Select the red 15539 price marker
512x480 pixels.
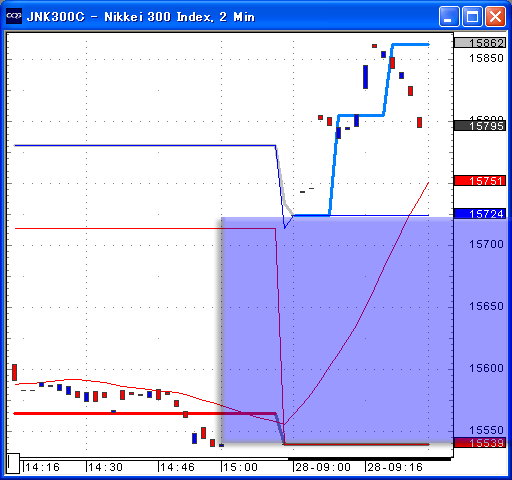[x=480, y=443]
